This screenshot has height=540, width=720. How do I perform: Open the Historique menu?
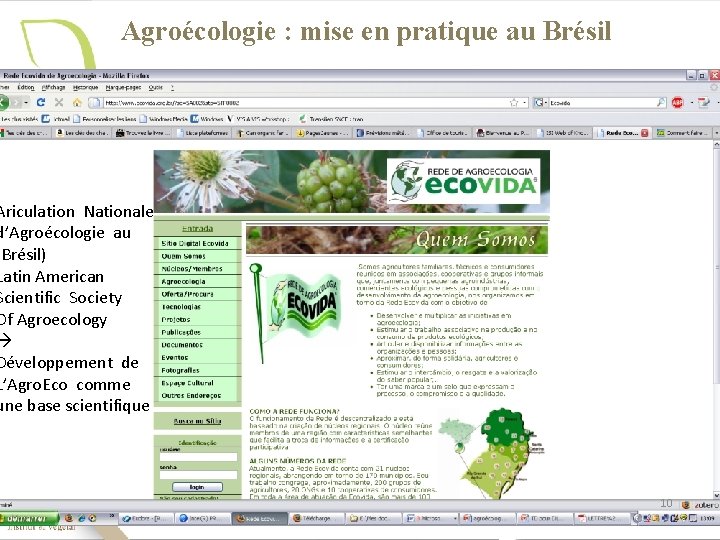[85, 87]
